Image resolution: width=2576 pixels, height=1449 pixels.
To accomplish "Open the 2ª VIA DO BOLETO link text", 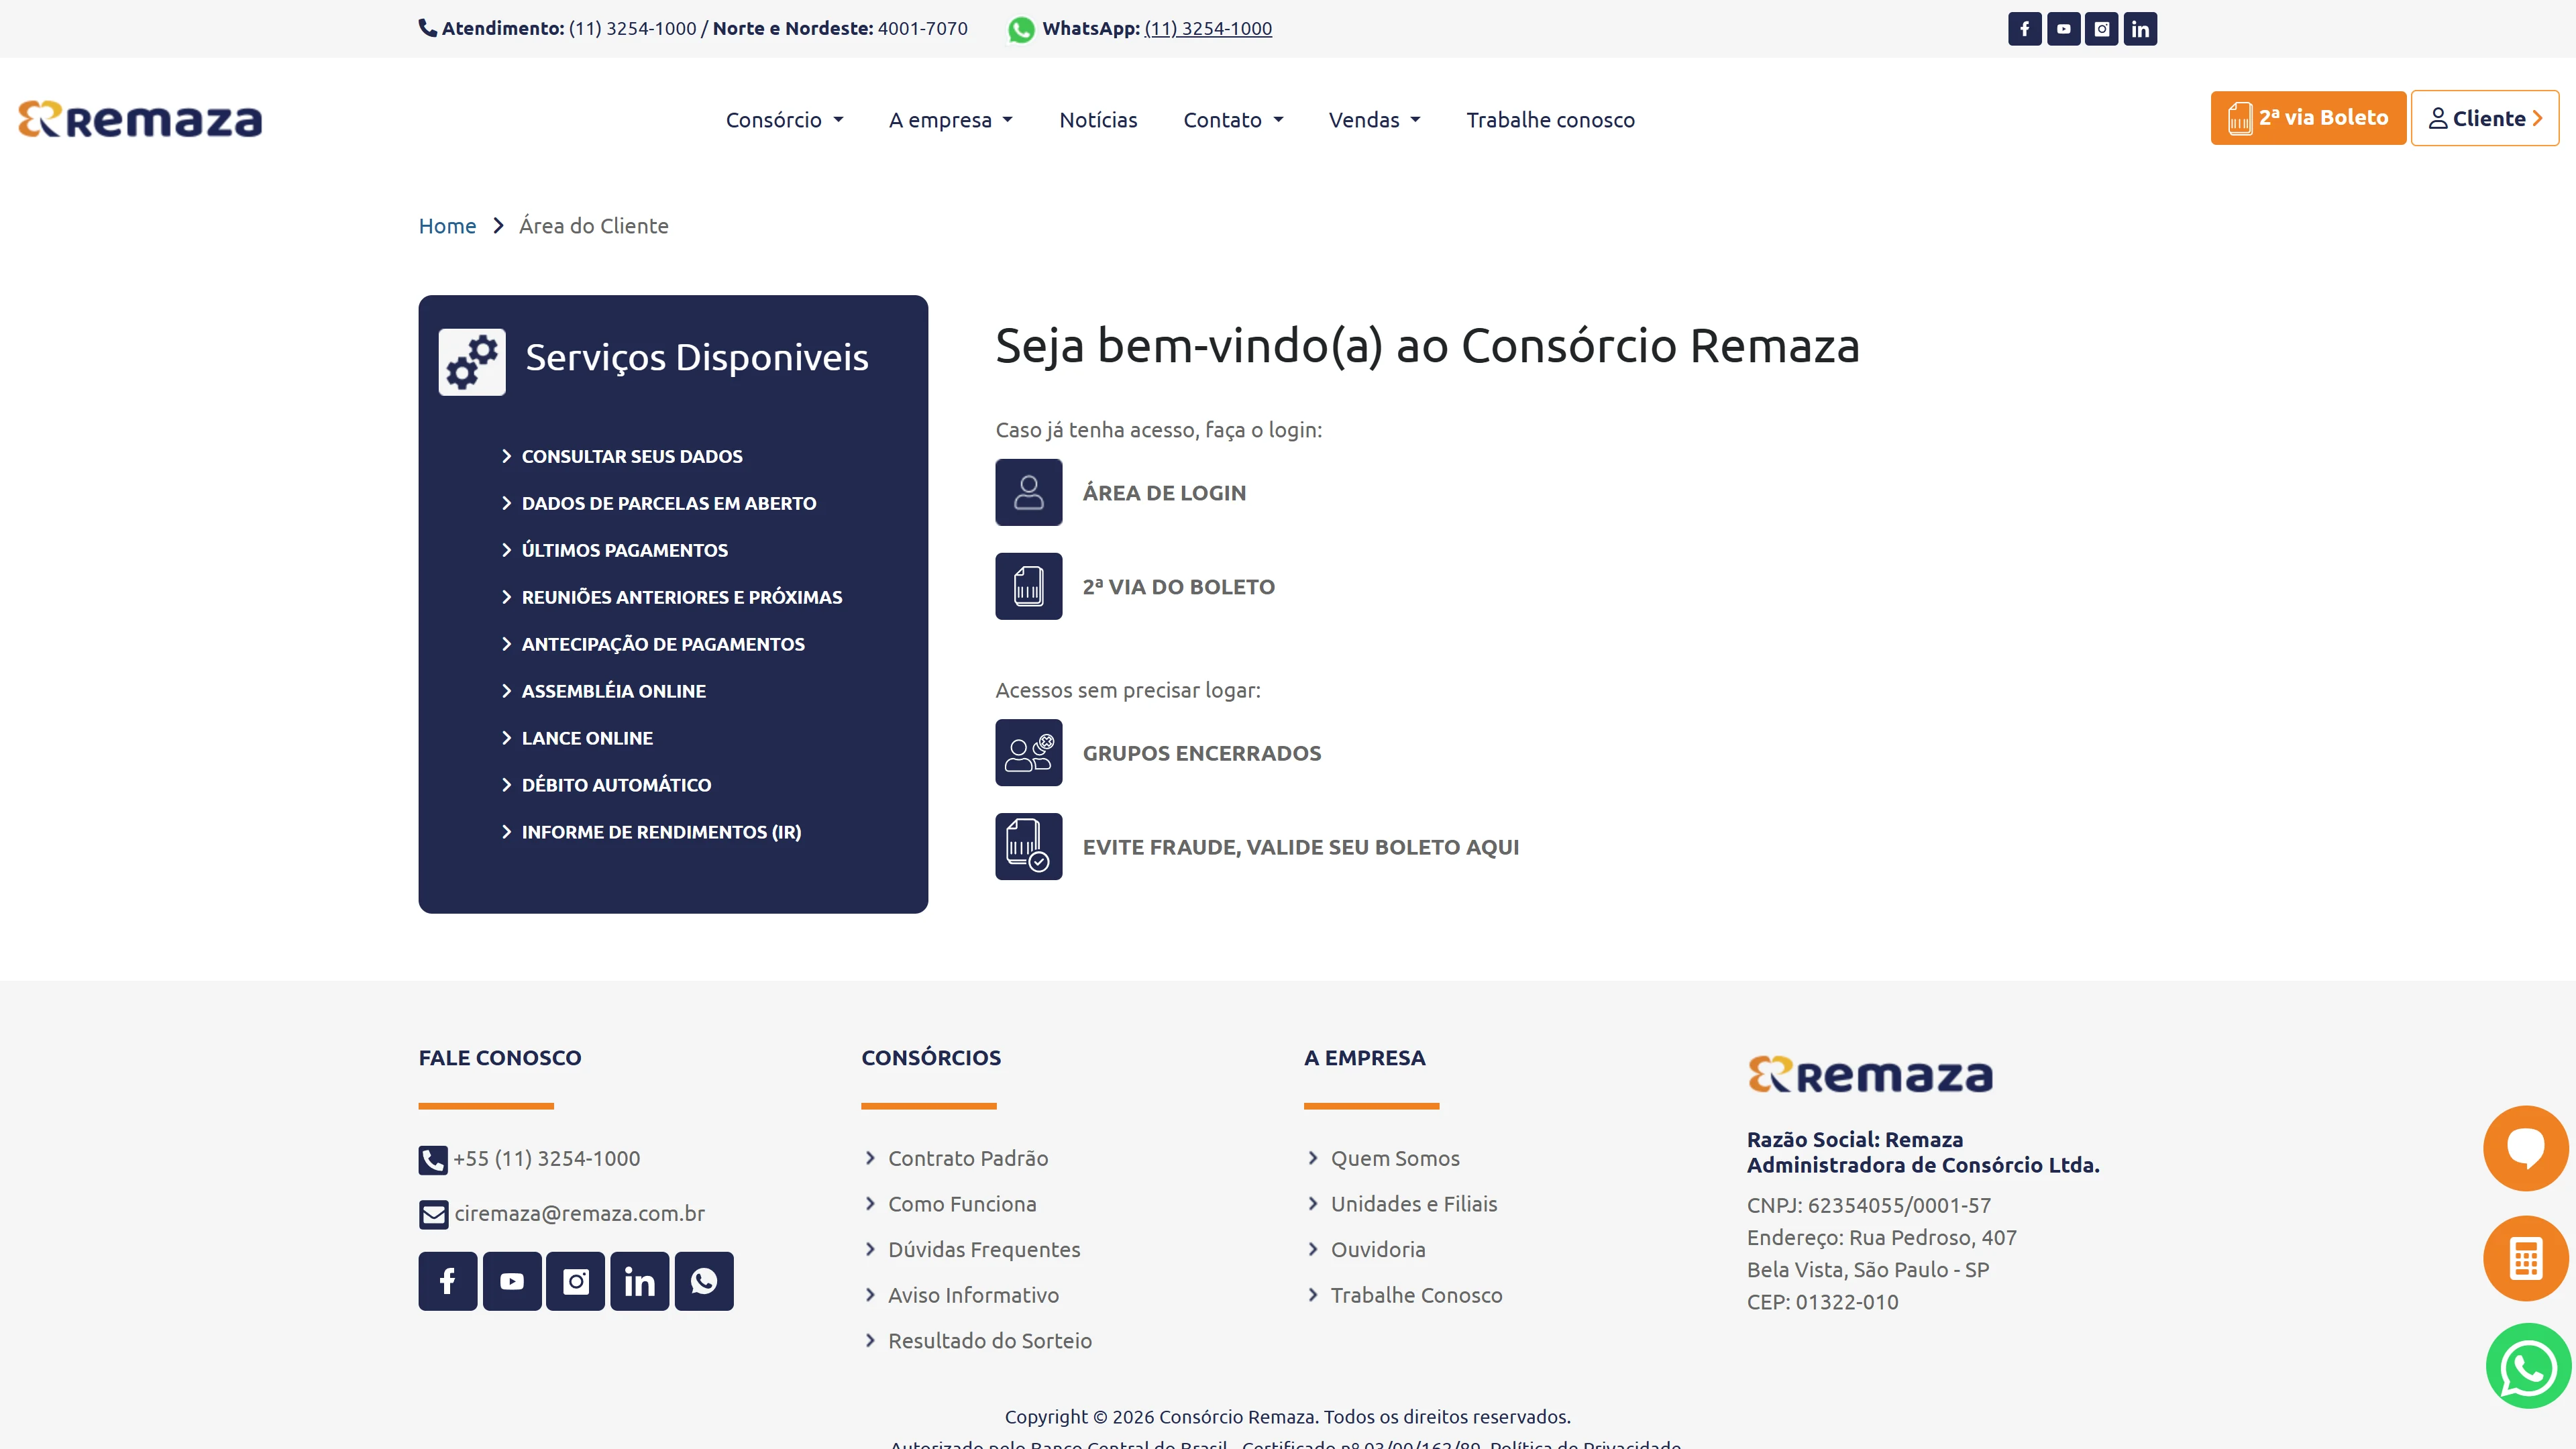I will (1179, 587).
